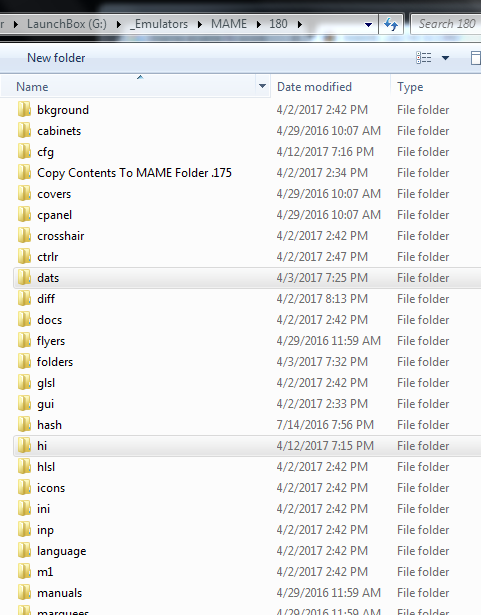Click the folders folder icon
Image resolution: width=481 pixels, height=615 pixels.
(24, 361)
